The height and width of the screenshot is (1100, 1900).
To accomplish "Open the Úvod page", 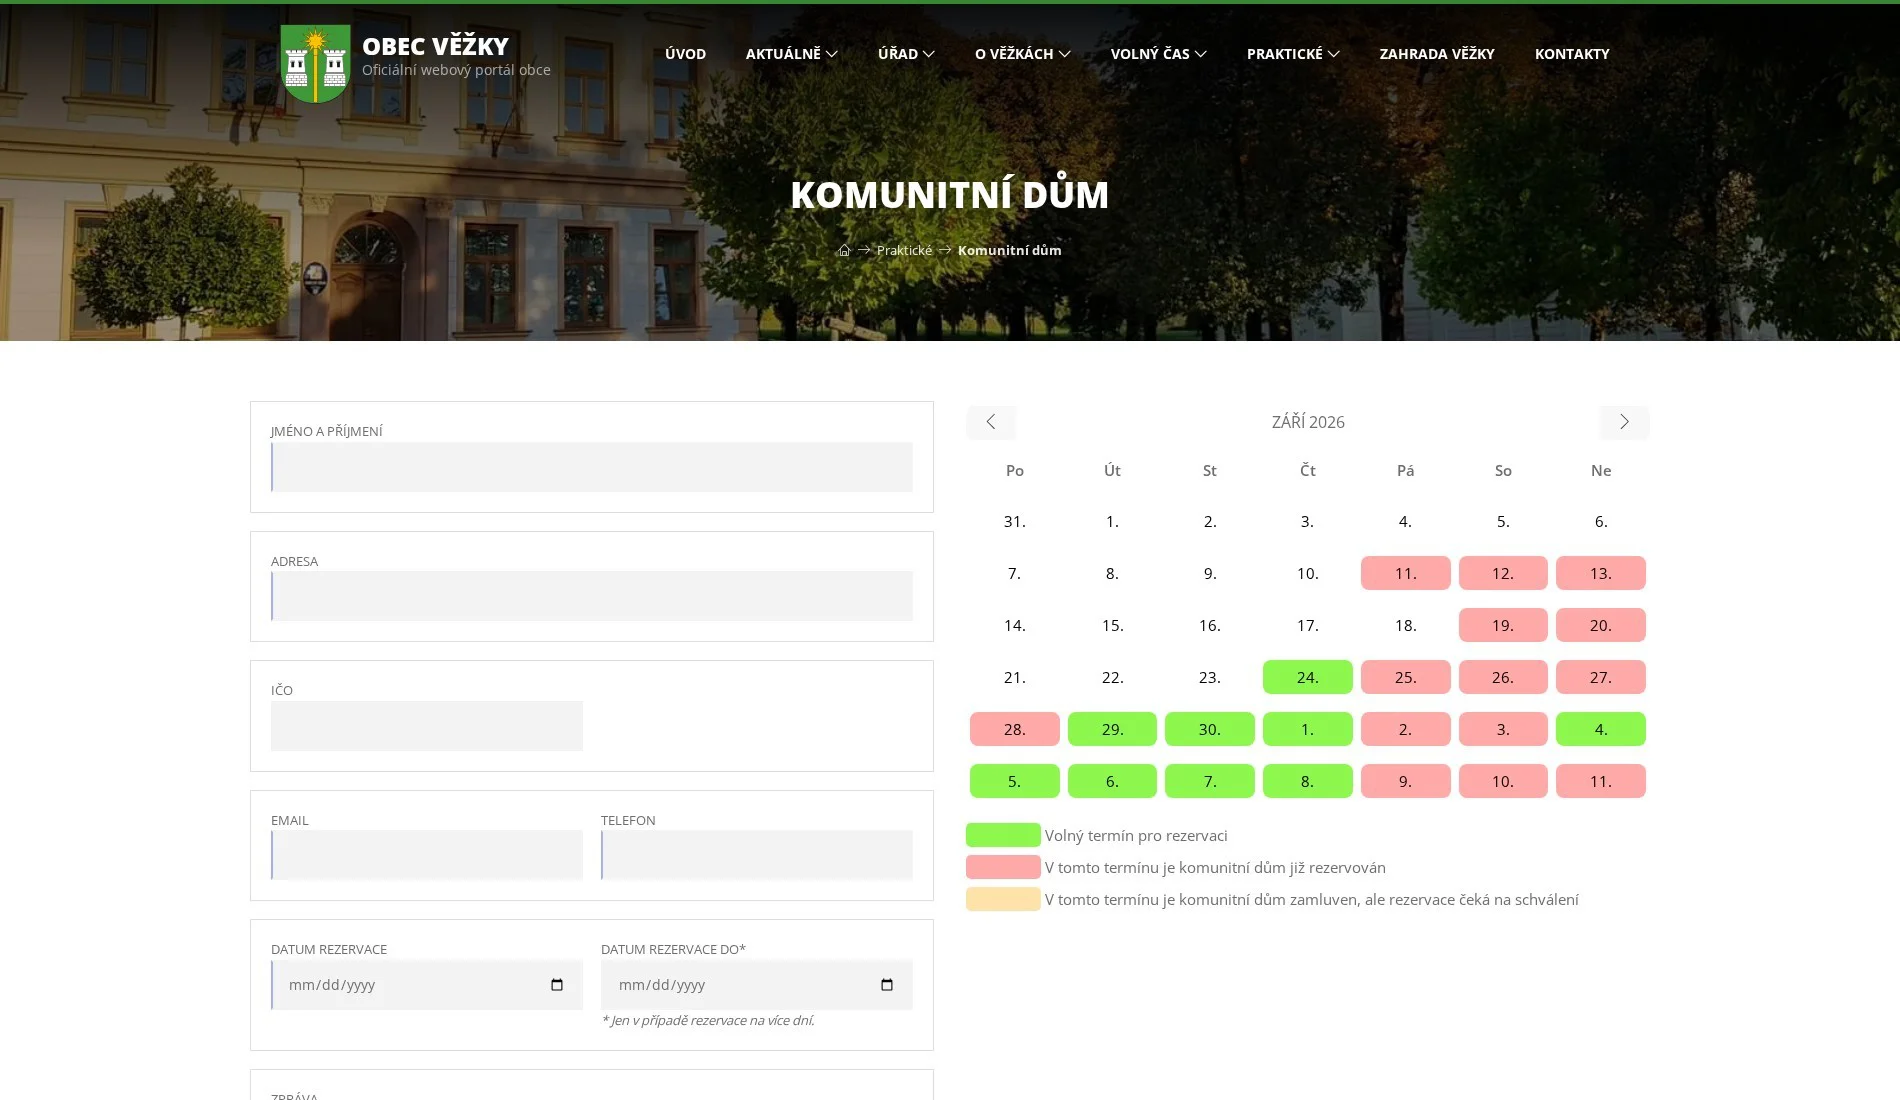I will [685, 54].
